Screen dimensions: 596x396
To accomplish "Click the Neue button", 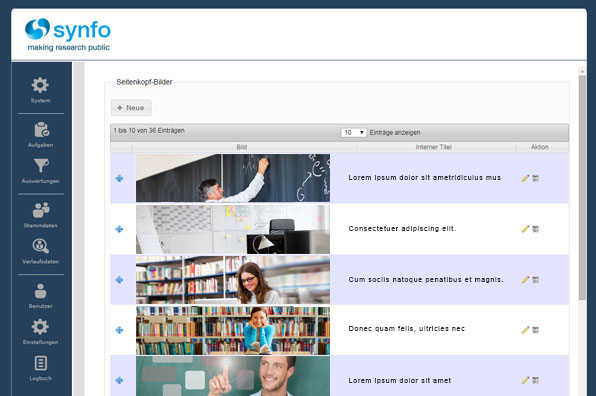I will click(131, 108).
